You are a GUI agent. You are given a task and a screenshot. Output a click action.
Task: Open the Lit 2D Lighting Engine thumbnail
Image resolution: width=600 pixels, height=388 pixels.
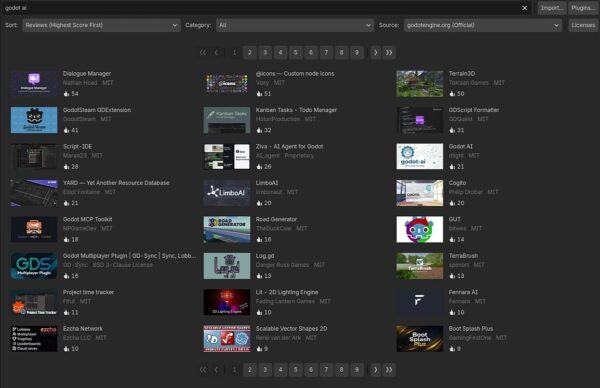click(x=227, y=302)
